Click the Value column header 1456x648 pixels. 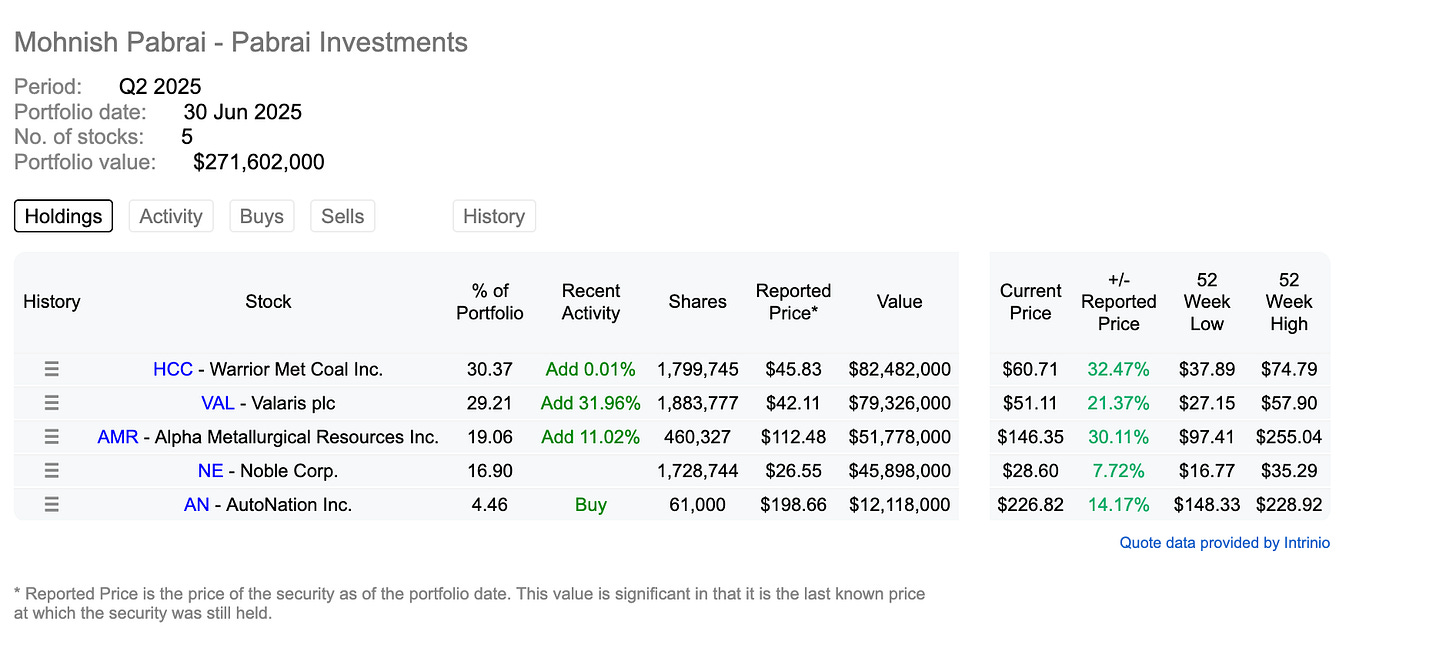click(899, 302)
